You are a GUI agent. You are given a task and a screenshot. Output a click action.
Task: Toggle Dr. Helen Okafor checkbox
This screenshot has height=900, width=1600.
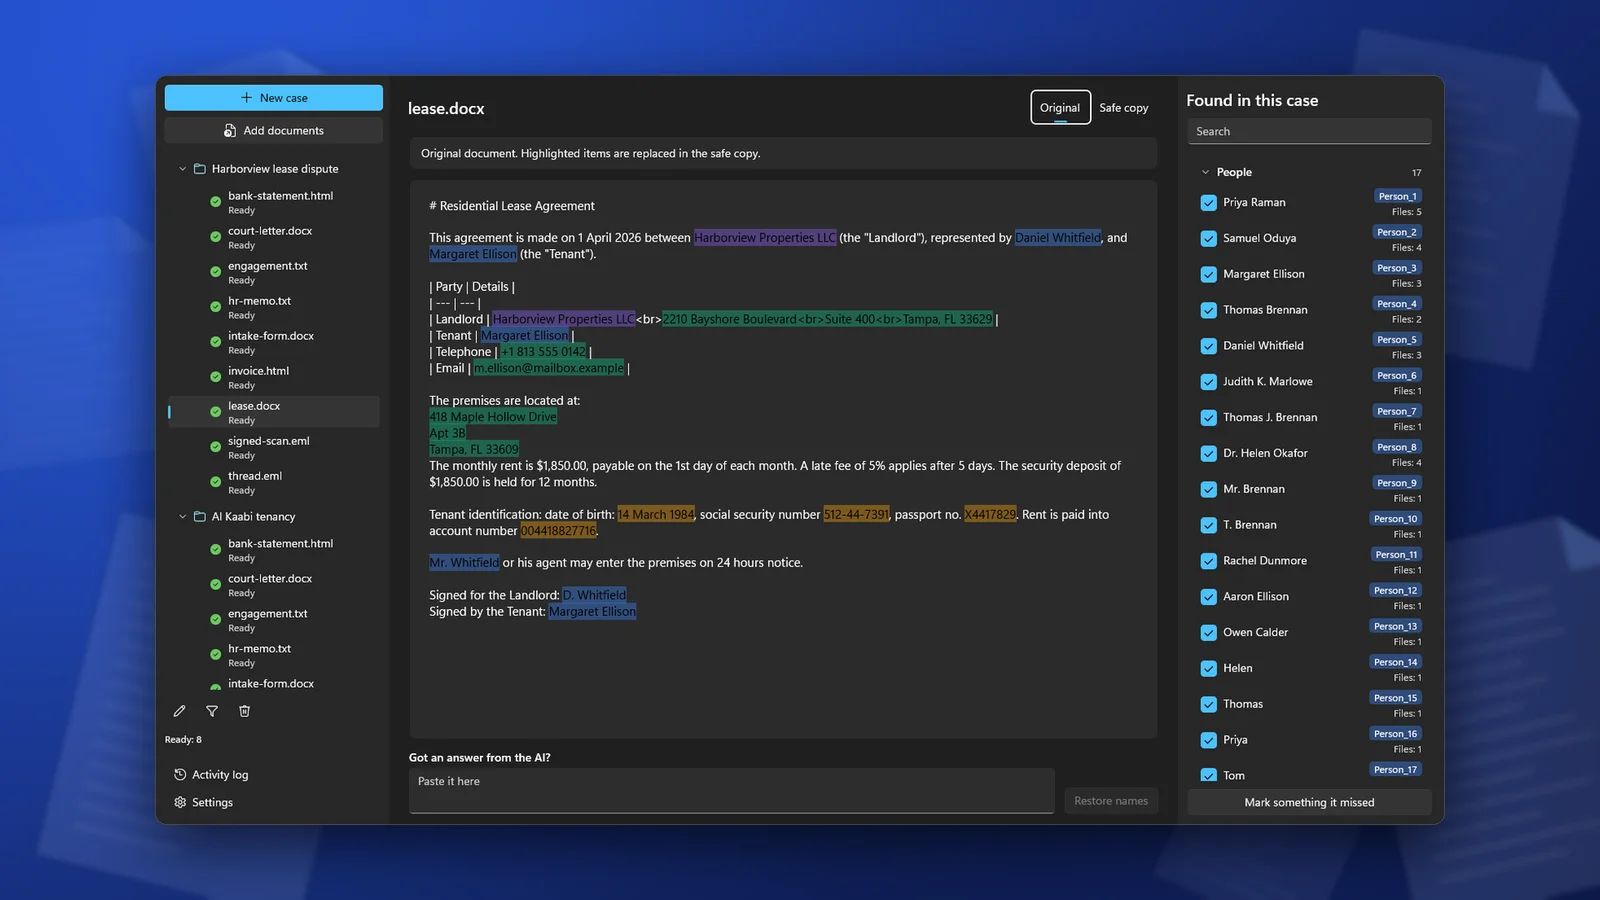[1209, 454]
